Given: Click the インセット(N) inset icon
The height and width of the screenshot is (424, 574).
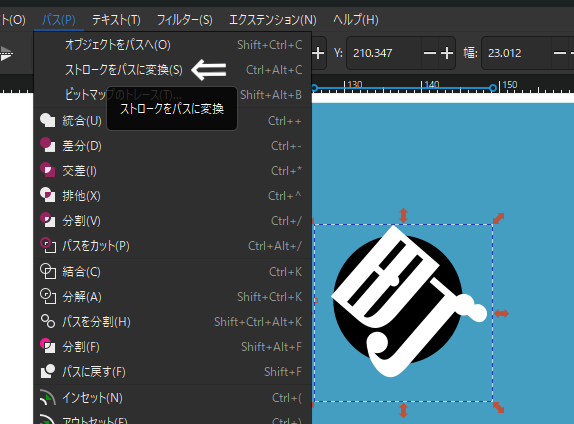Looking at the screenshot, I should tap(48, 397).
